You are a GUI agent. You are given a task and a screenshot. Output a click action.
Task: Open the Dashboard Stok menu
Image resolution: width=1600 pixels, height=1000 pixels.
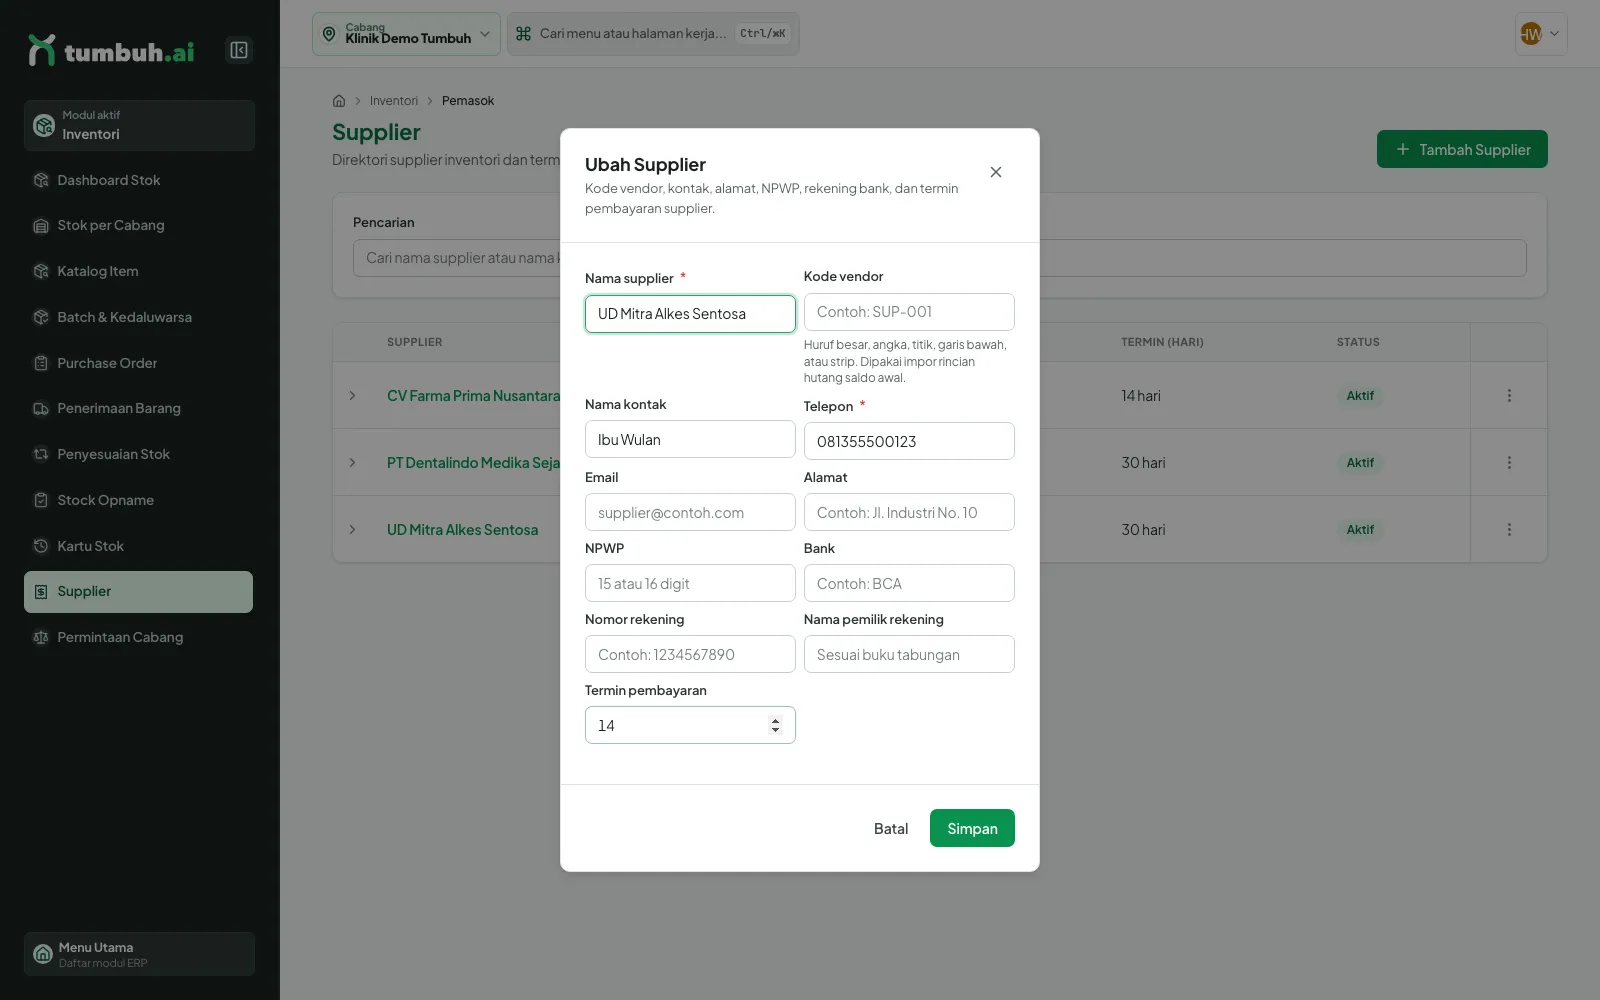(138, 180)
